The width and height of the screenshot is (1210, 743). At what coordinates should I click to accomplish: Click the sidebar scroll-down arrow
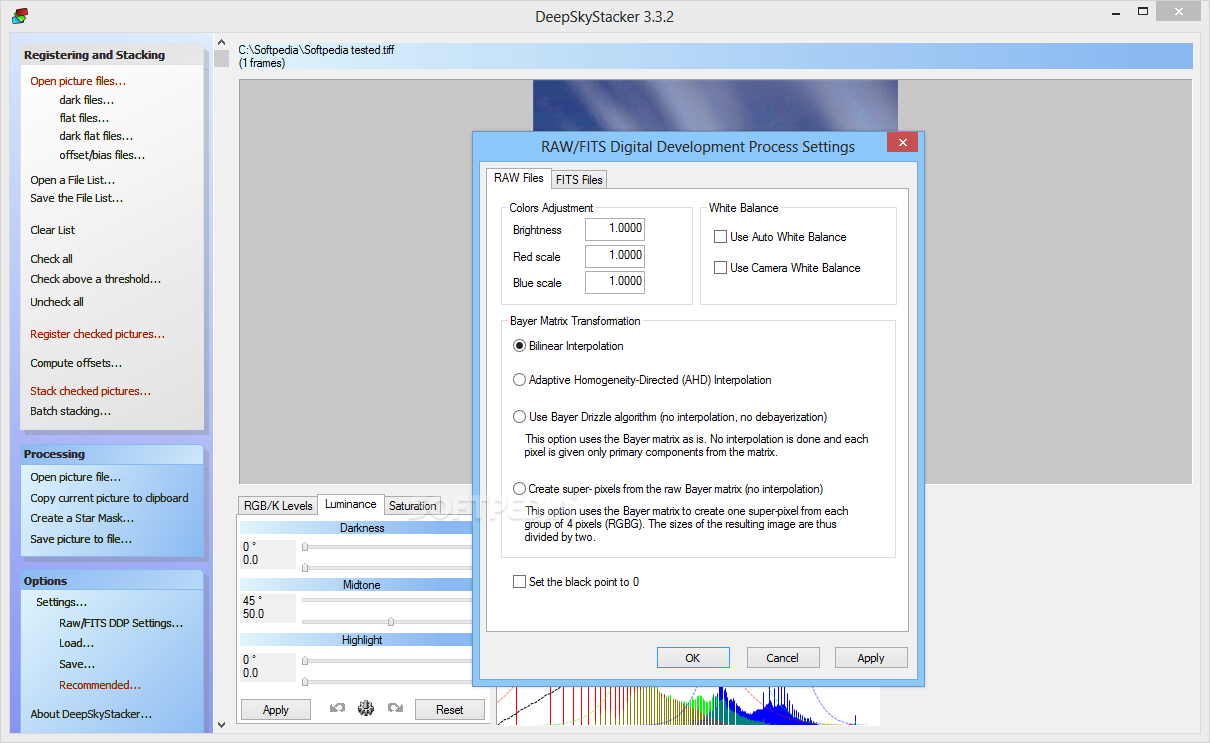[x=221, y=725]
